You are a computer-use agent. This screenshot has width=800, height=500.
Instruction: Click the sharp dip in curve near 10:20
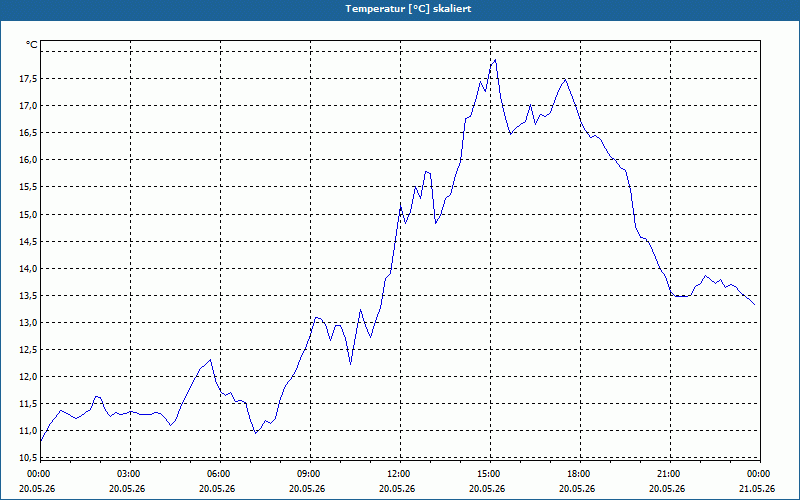351,364
